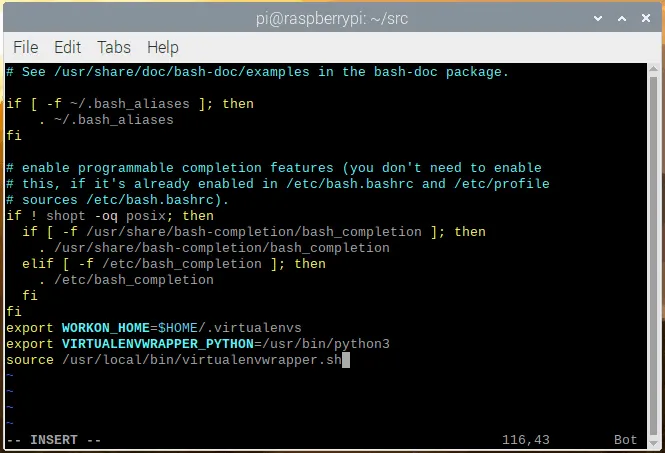The height and width of the screenshot is (453, 665).
Task: Click the line '. ~/.bash_aliases'
Action: [106, 120]
